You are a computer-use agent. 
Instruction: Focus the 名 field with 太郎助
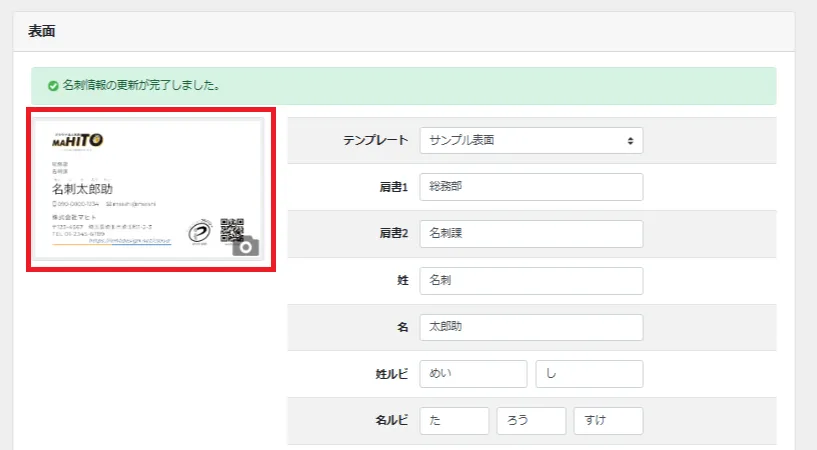click(x=531, y=327)
